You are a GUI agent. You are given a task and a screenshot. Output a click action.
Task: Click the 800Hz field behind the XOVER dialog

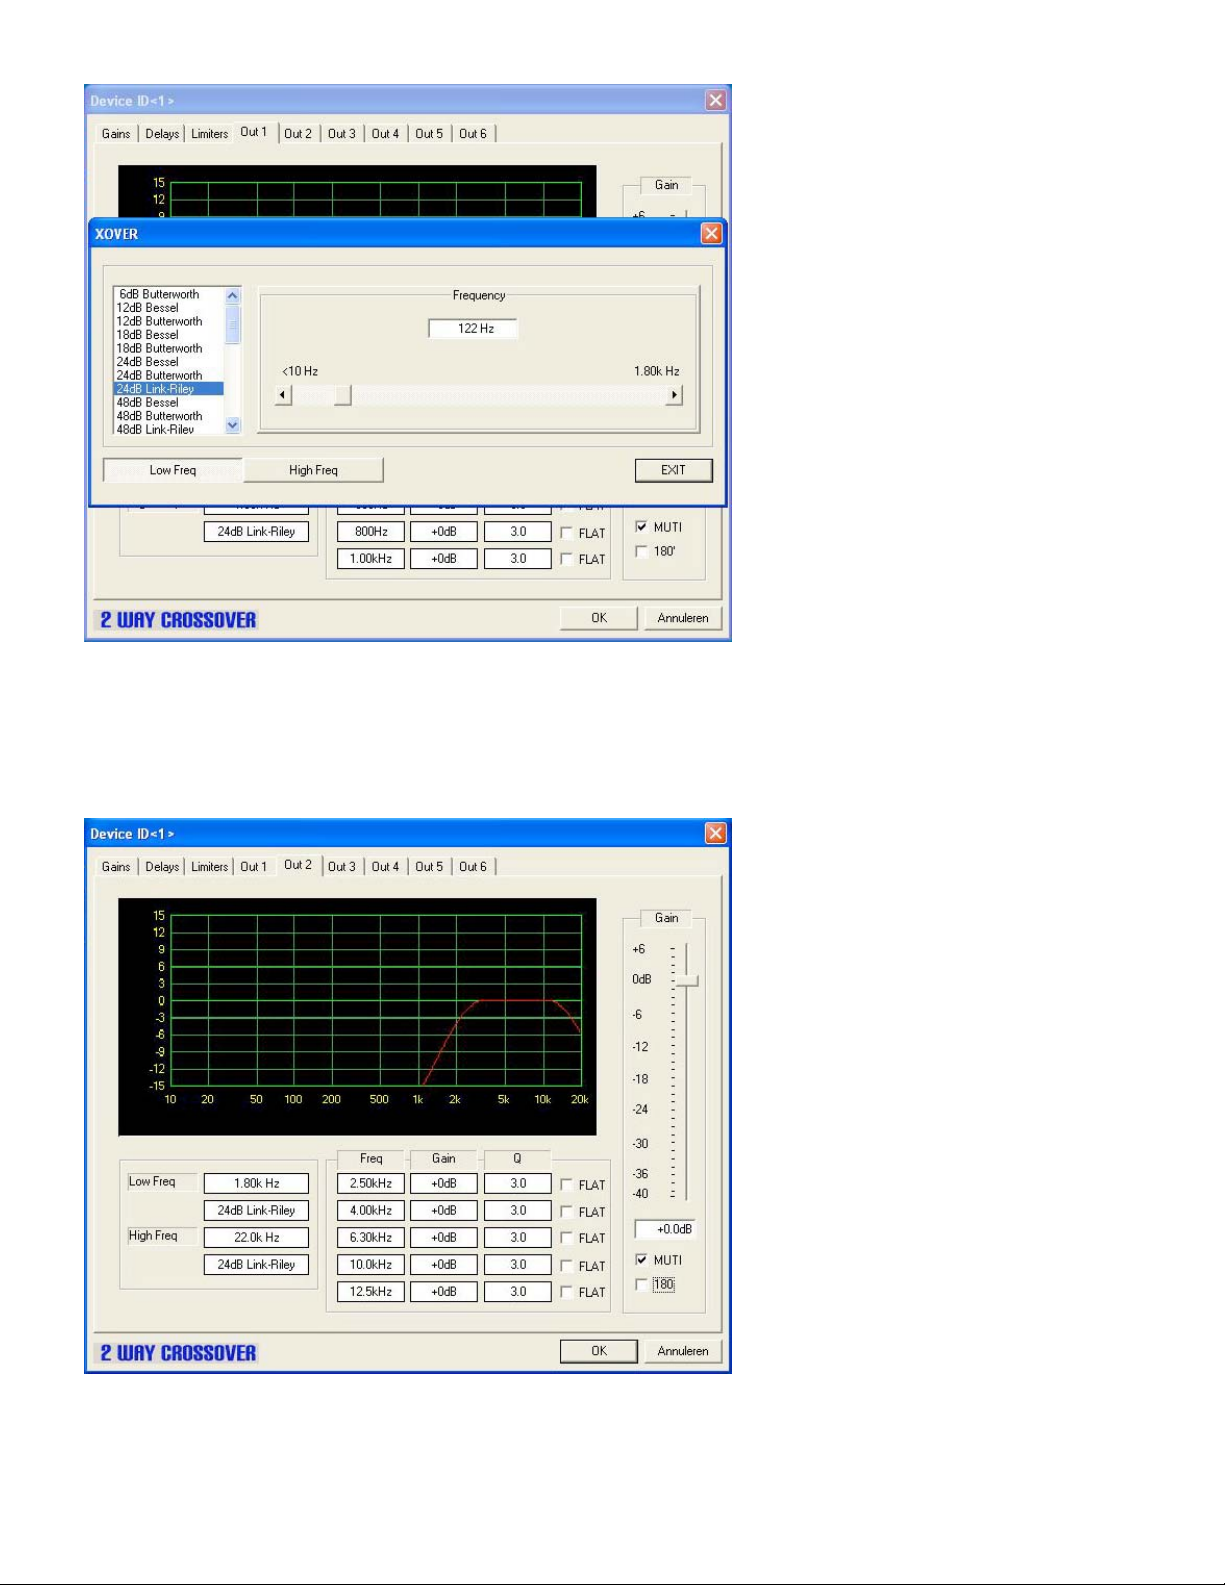click(x=371, y=532)
